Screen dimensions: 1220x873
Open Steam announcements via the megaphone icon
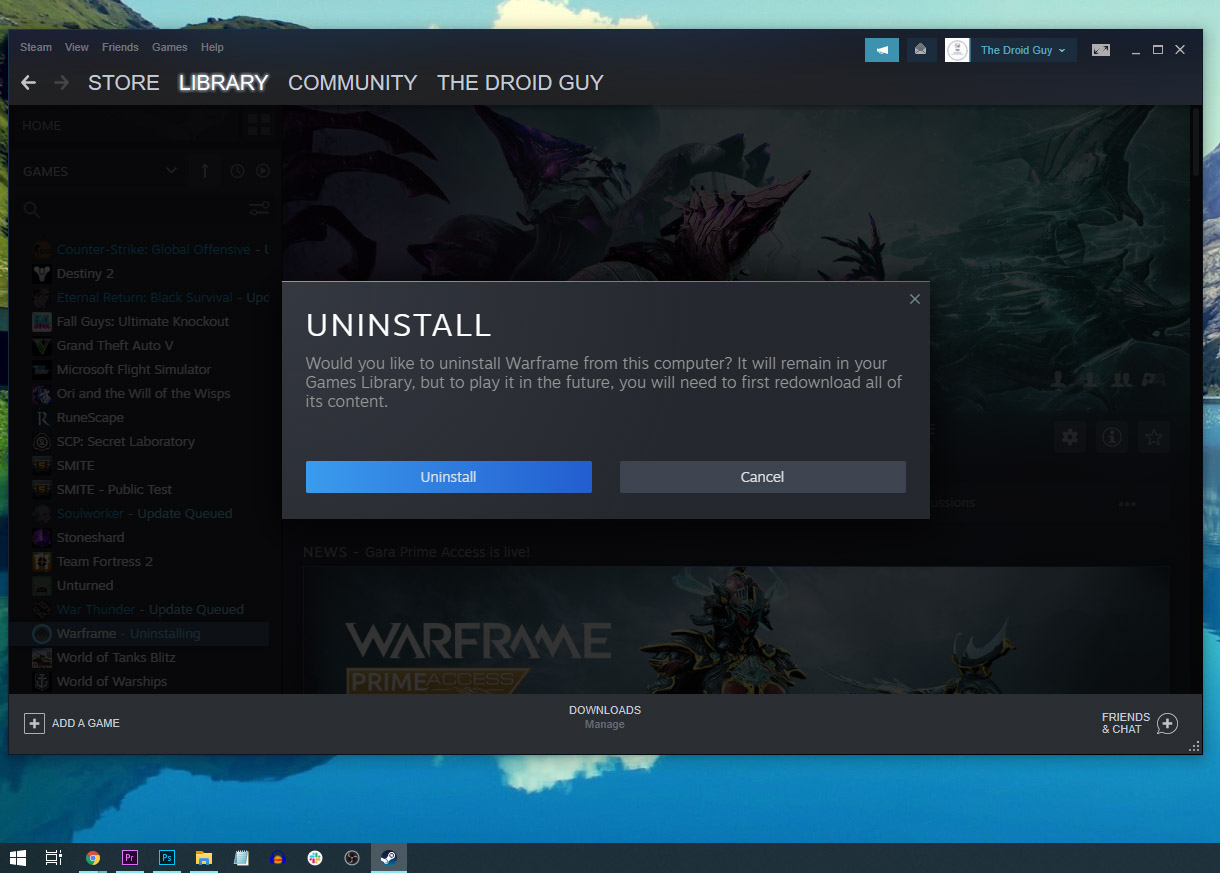point(881,49)
